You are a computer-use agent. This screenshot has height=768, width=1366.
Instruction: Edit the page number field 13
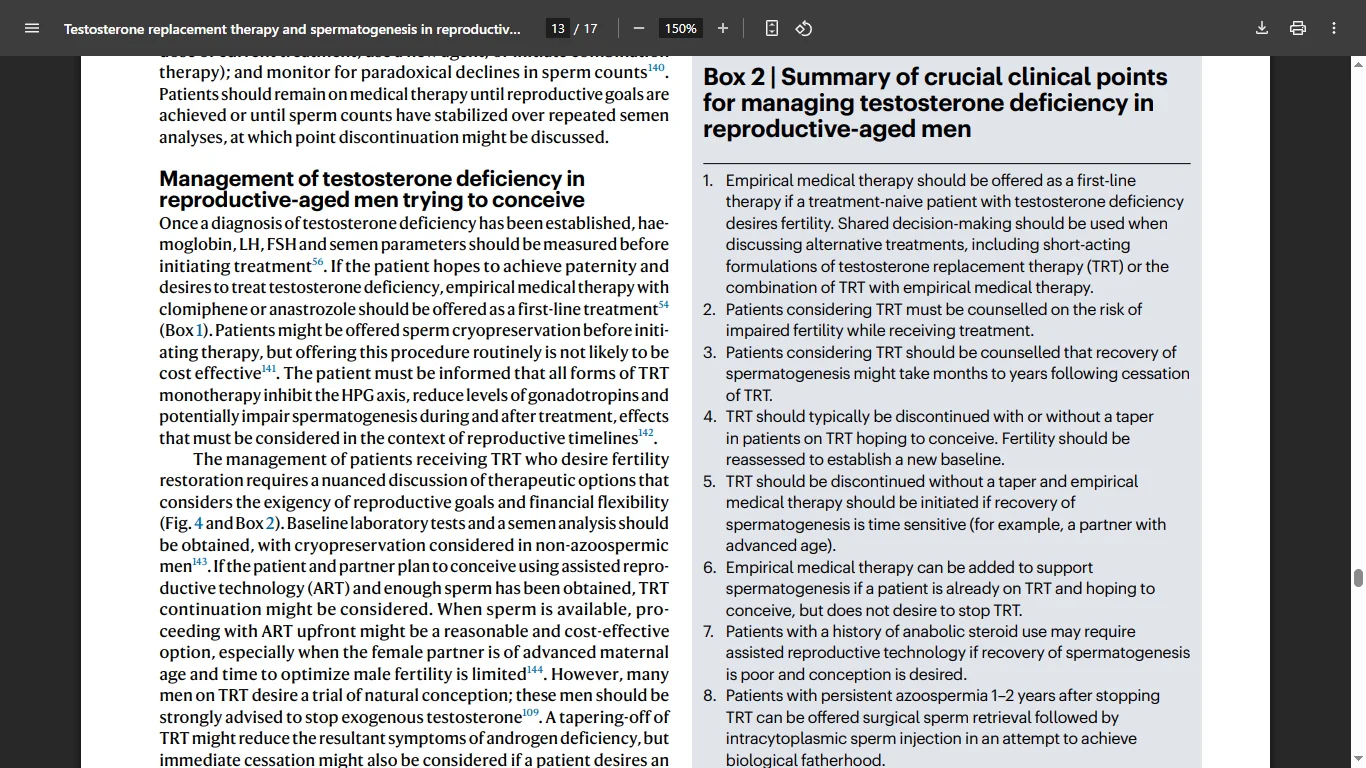coord(558,28)
